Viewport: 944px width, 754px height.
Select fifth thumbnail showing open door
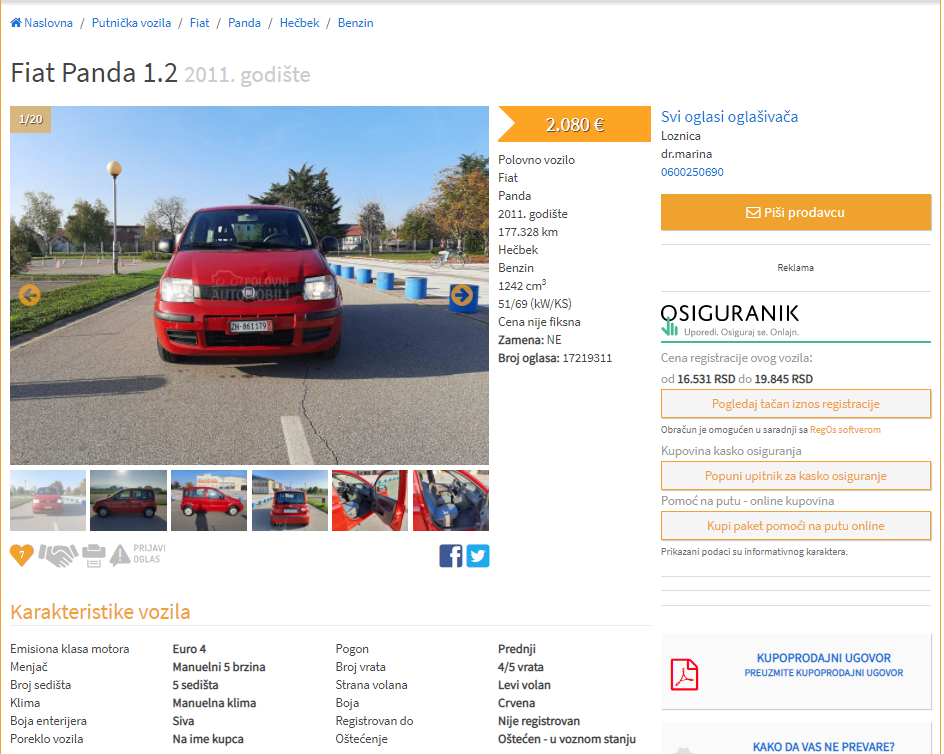(x=370, y=500)
